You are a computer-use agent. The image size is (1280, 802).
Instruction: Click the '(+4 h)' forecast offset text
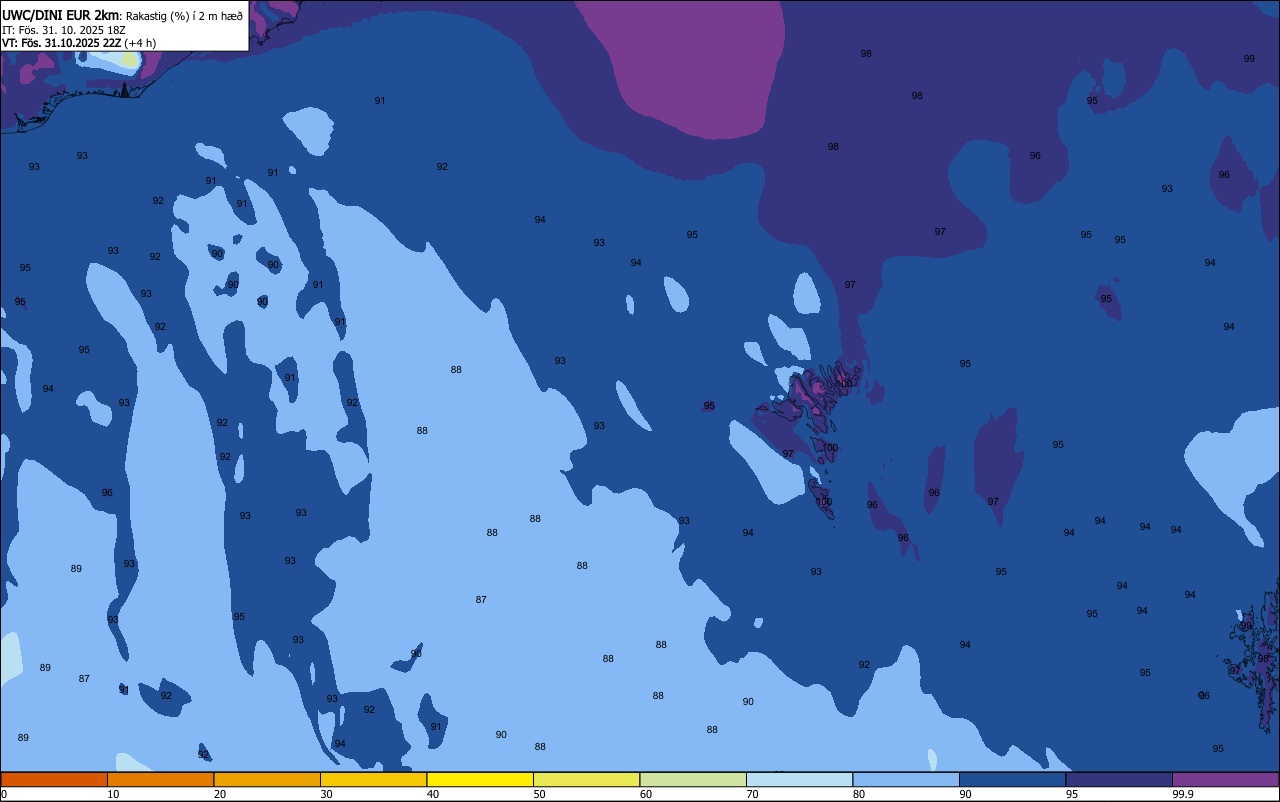click(140, 43)
